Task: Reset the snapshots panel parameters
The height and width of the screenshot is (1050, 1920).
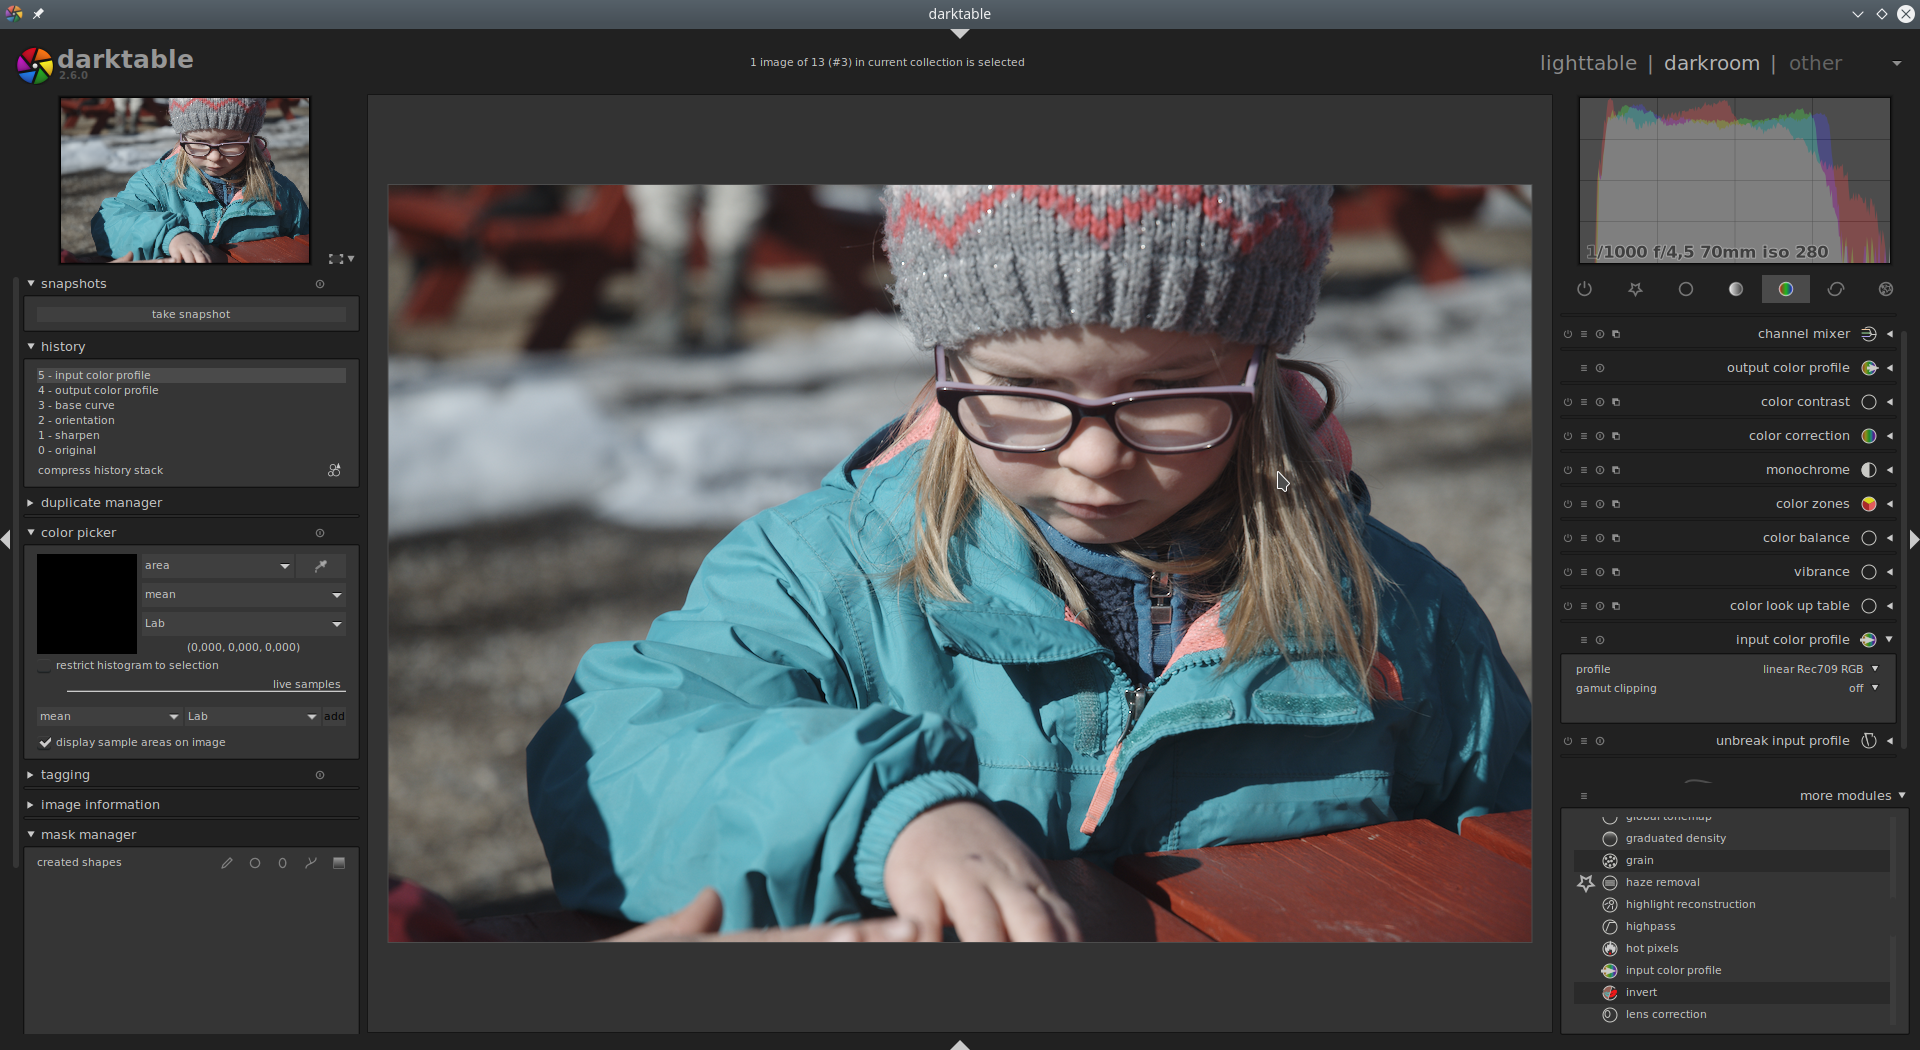Action: pos(320,284)
